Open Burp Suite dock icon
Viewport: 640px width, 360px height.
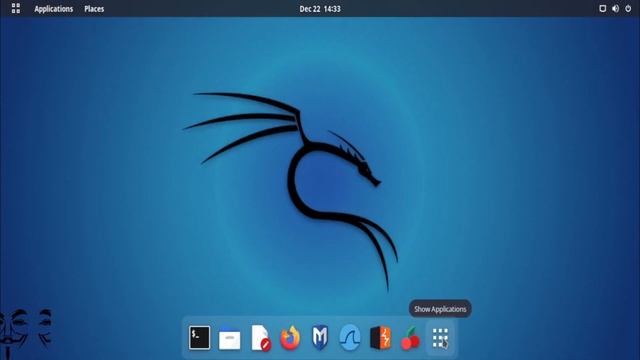click(380, 338)
